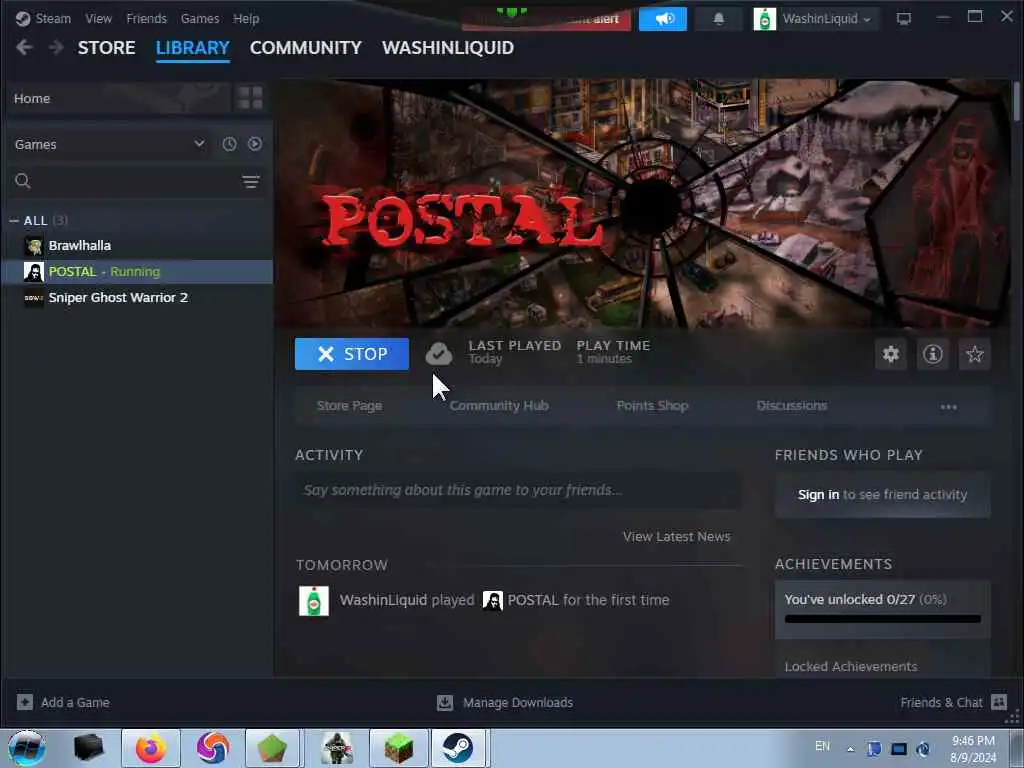Open the Store Page link
Image resolution: width=1024 pixels, height=768 pixels.
(x=349, y=406)
